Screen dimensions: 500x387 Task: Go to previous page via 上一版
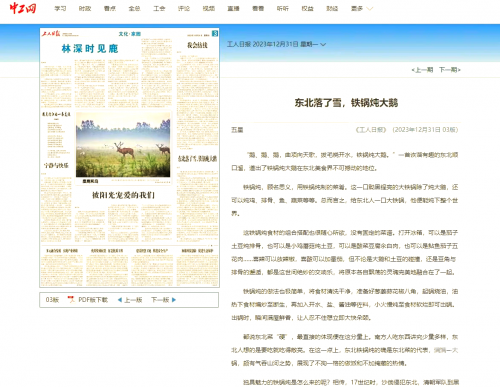pyautogui.click(x=133, y=300)
